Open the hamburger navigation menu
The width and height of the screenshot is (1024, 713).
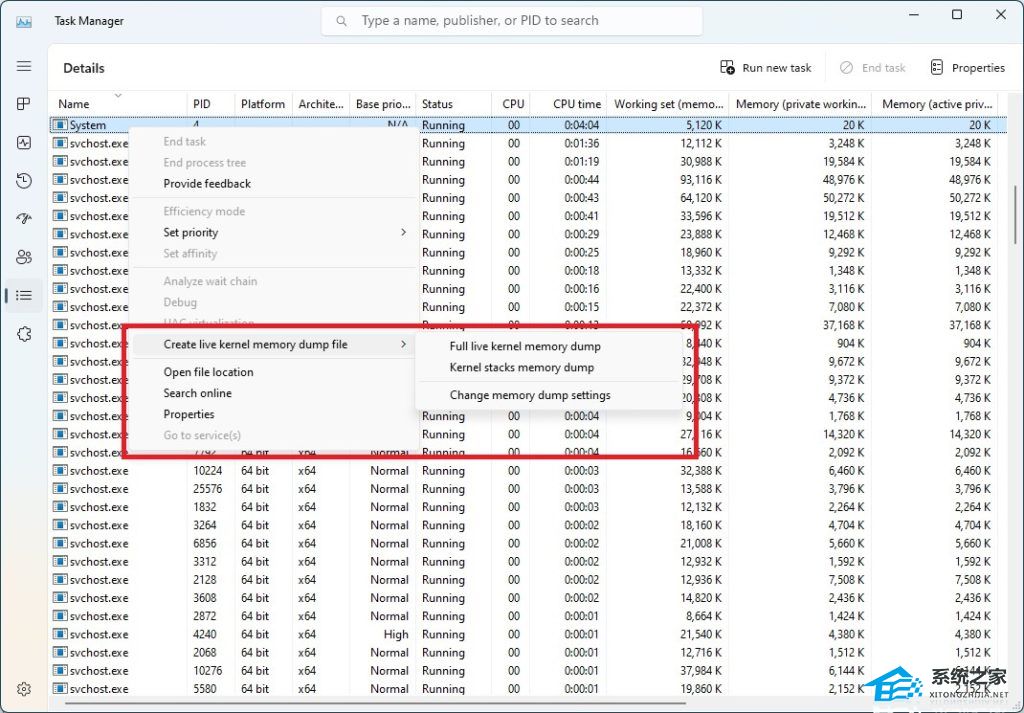24,66
